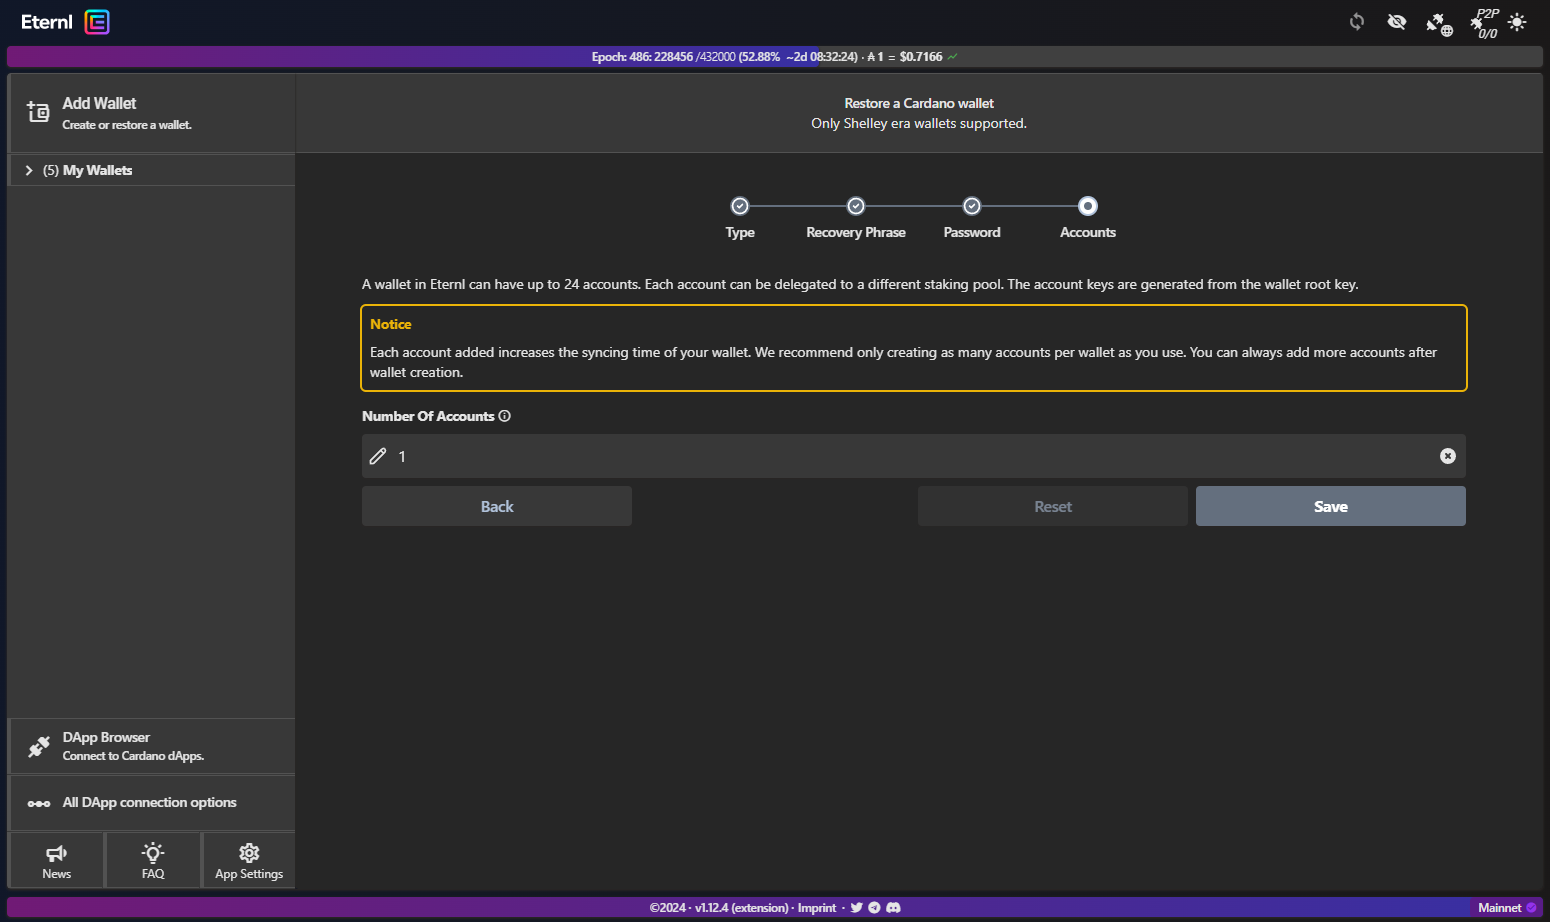
Task: Click the sync refresh icon
Action: click(x=1357, y=22)
